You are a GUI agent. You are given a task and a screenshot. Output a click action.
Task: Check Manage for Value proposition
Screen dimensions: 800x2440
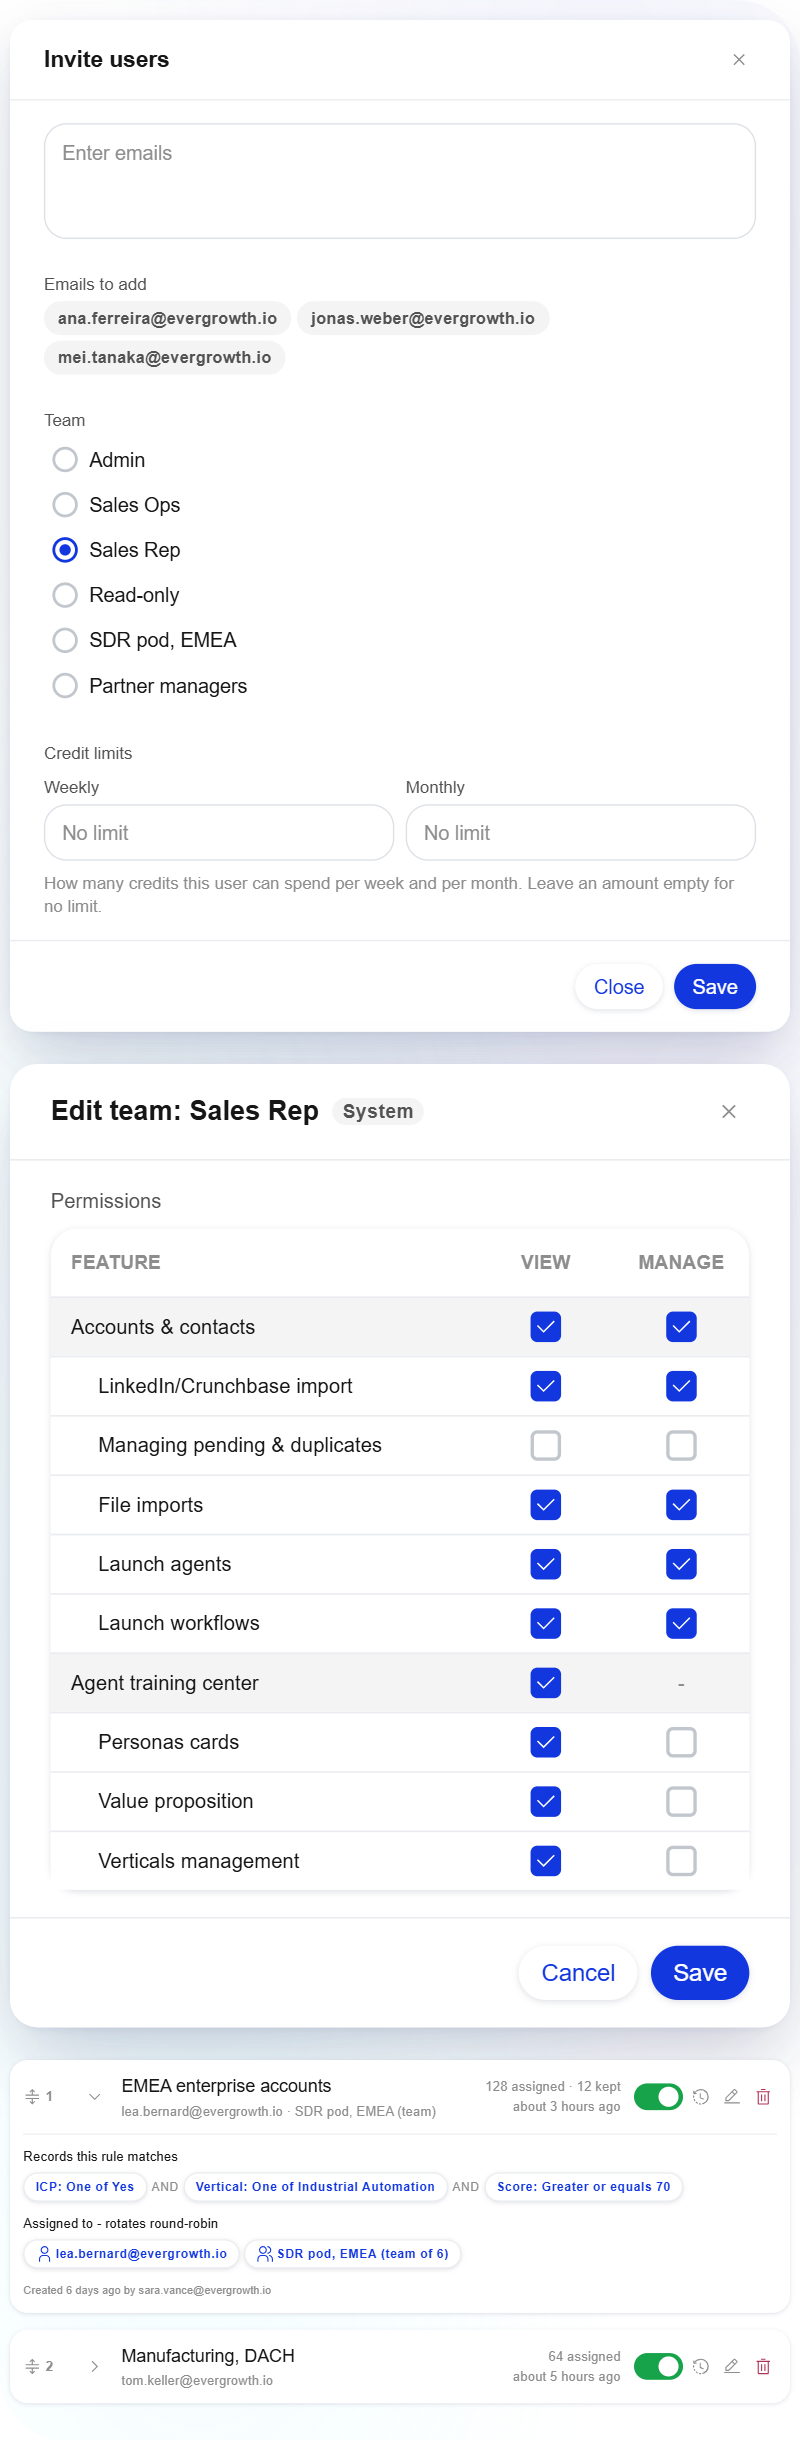[x=681, y=1801]
